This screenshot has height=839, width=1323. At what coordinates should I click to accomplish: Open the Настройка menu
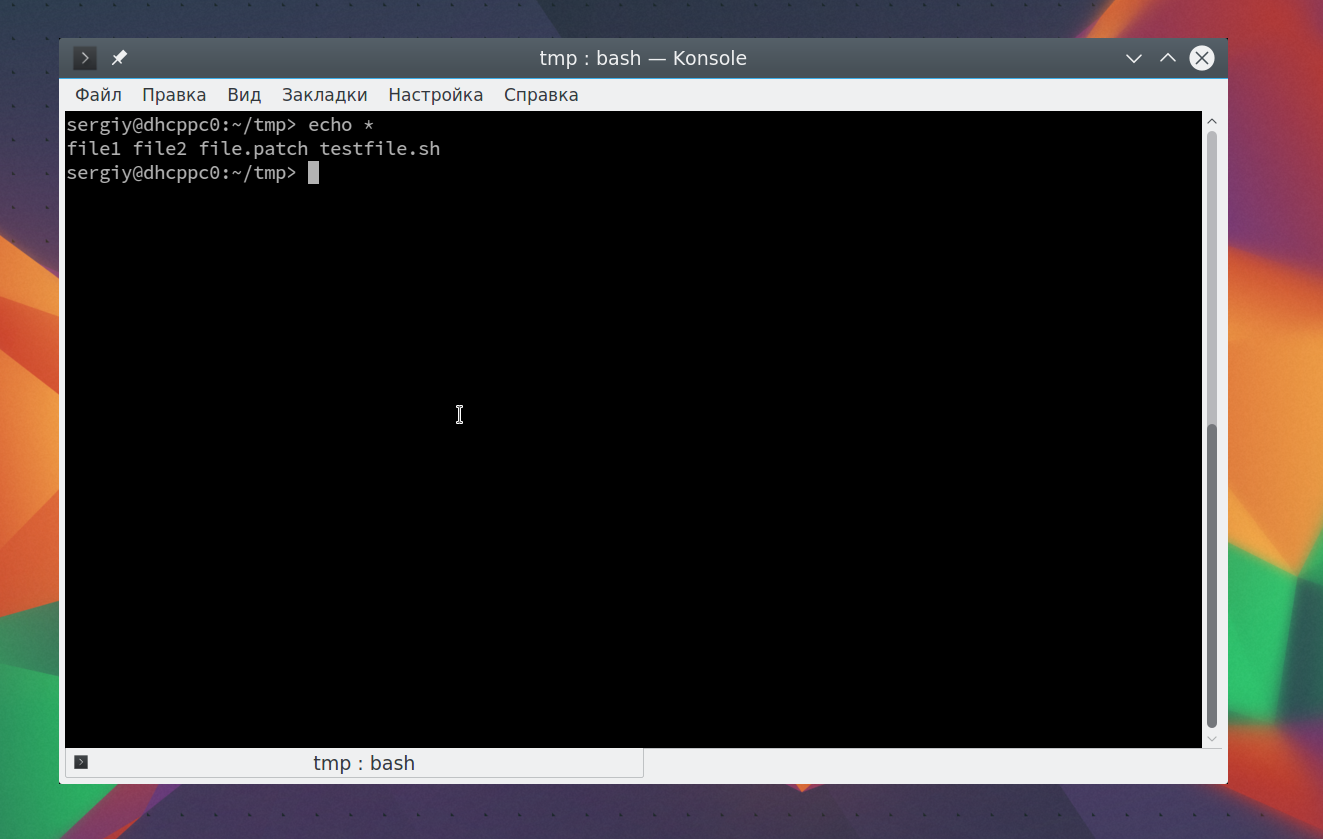[x=436, y=95]
